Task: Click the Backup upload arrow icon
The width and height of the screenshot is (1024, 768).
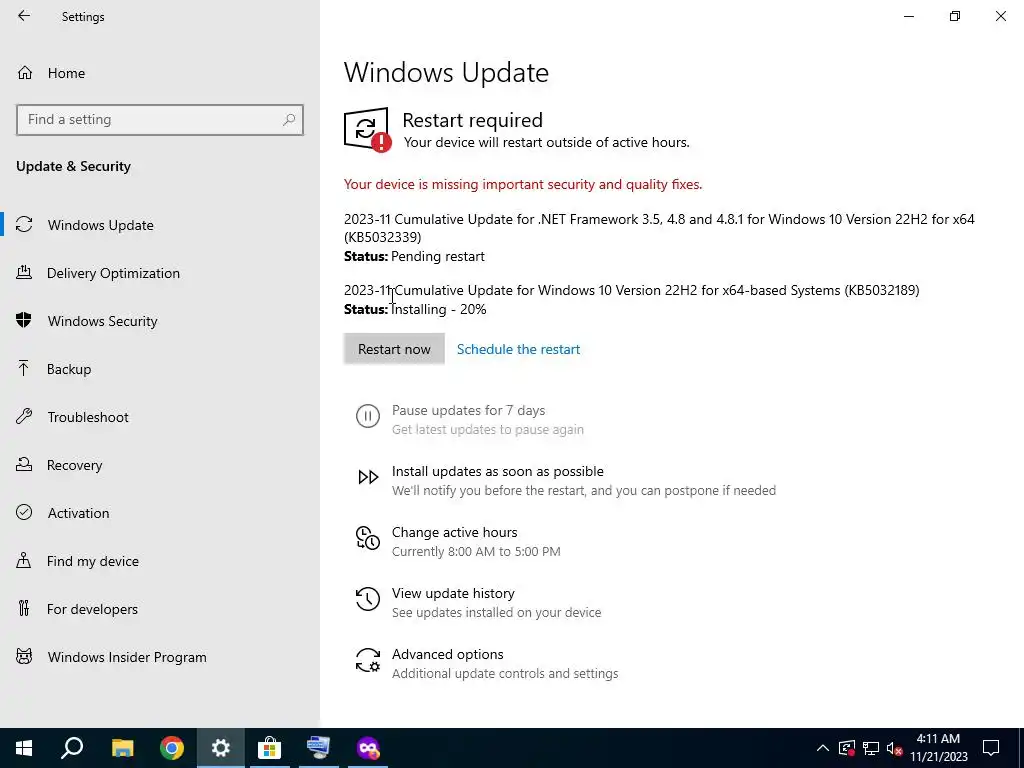Action: (x=24, y=368)
